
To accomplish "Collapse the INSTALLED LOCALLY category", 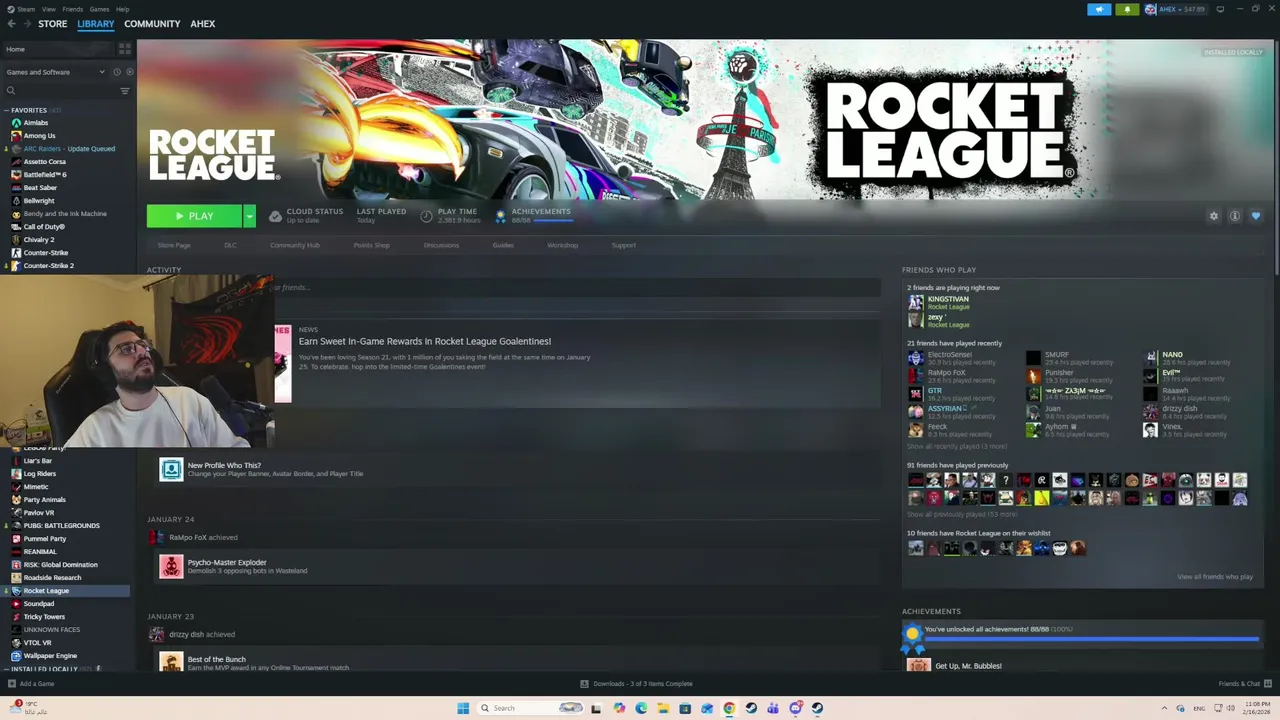I will point(7,669).
